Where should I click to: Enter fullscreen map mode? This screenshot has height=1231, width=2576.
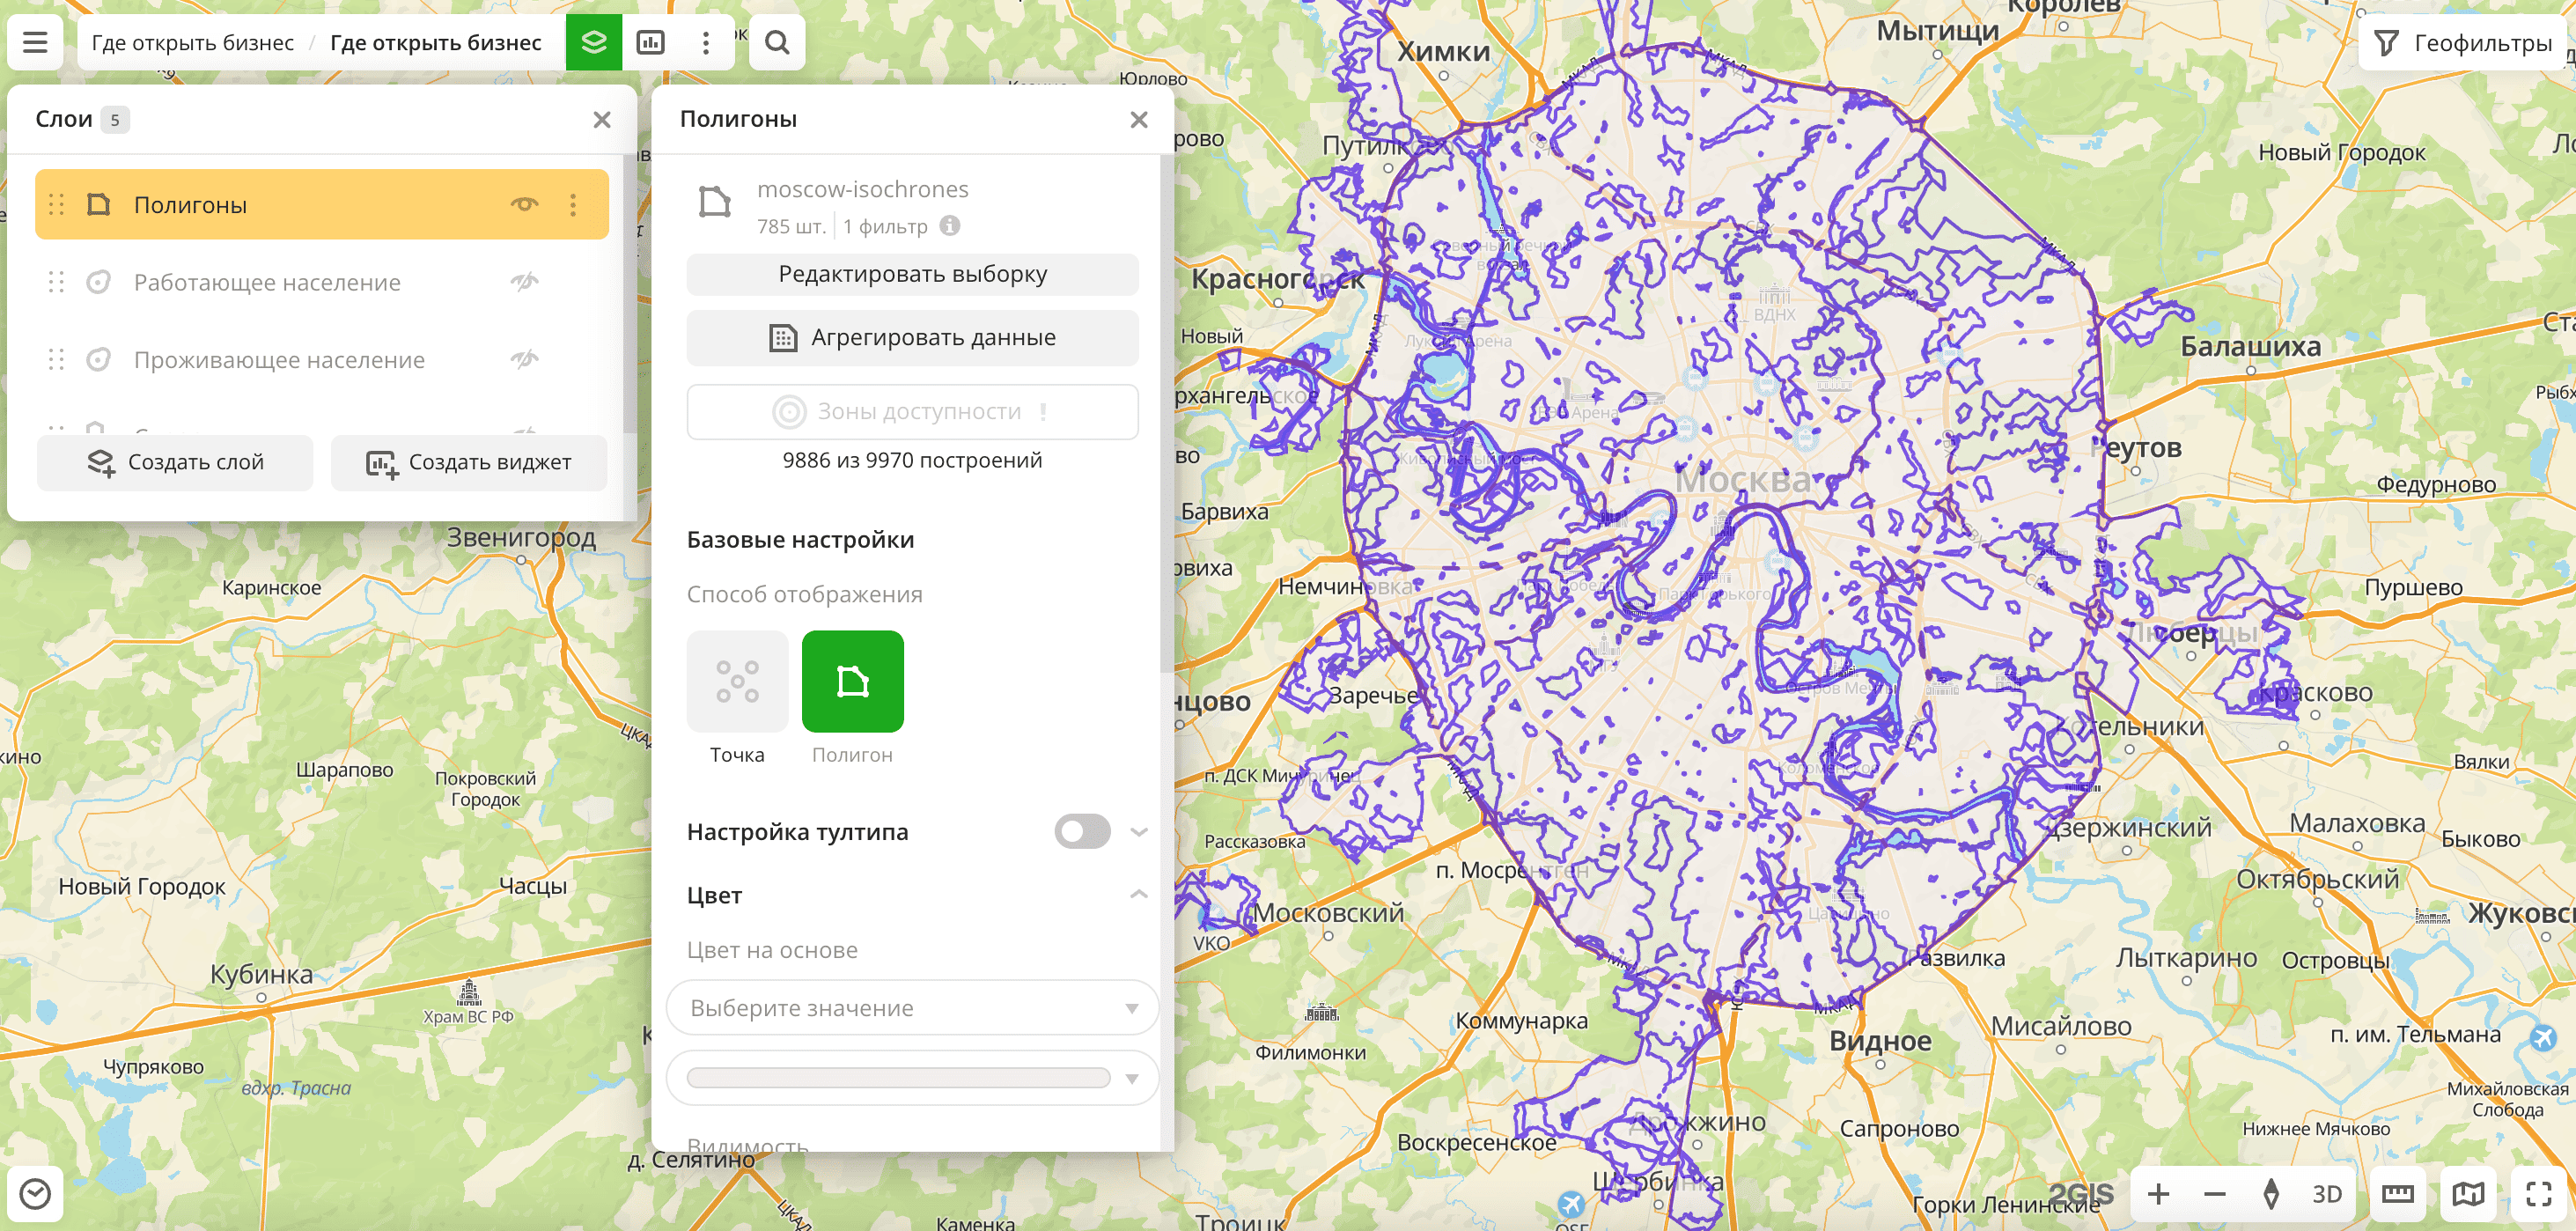[x=2538, y=1193]
